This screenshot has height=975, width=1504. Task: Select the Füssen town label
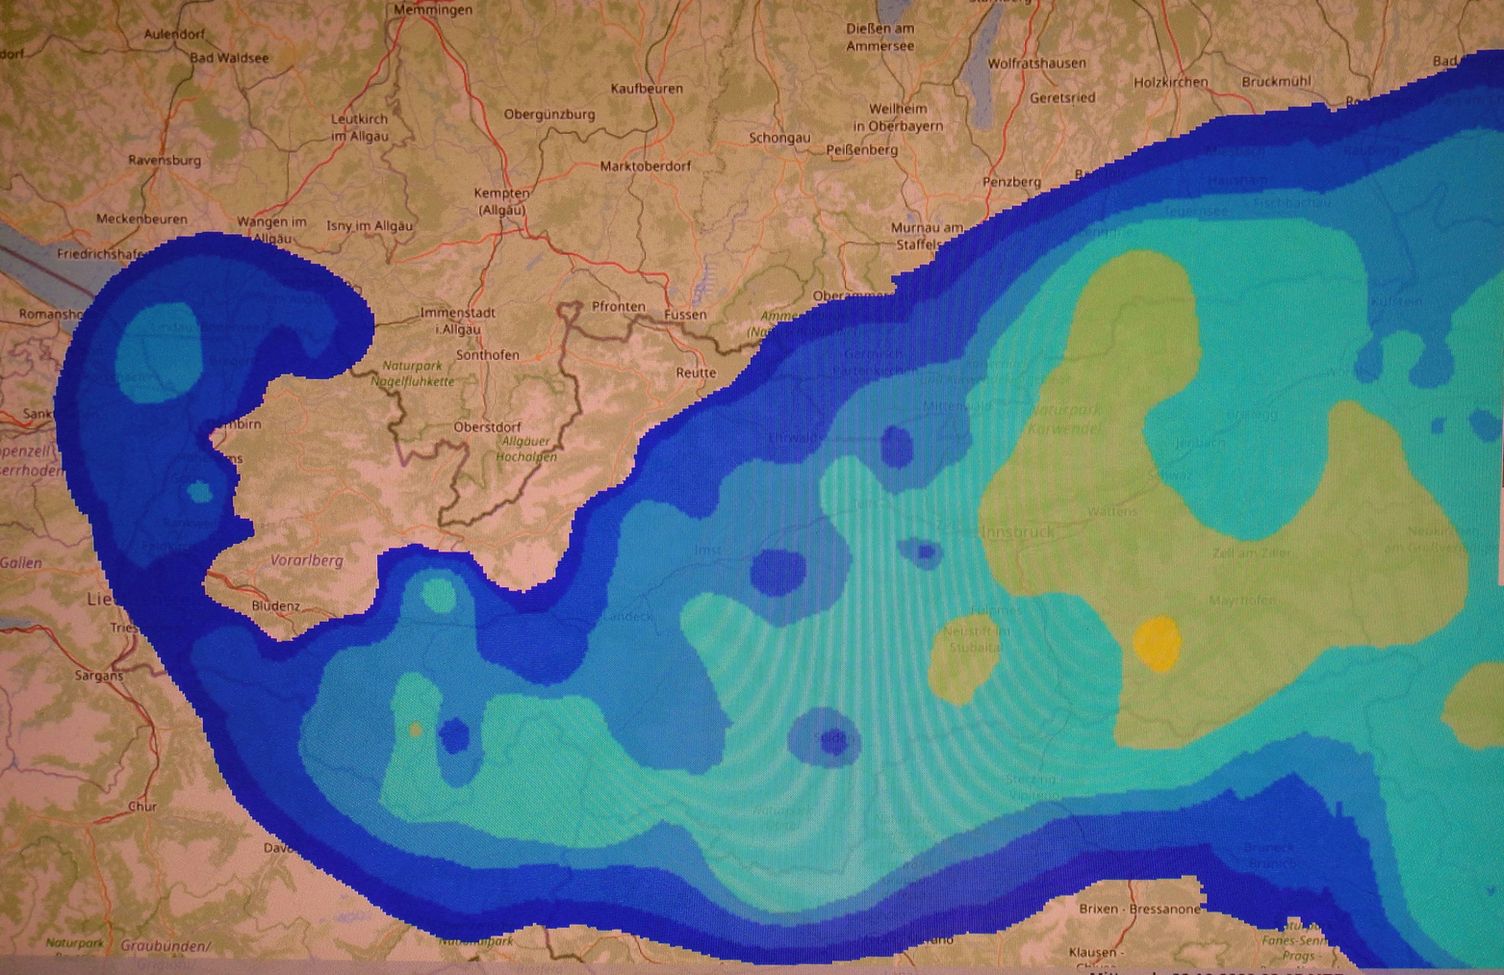click(x=685, y=315)
